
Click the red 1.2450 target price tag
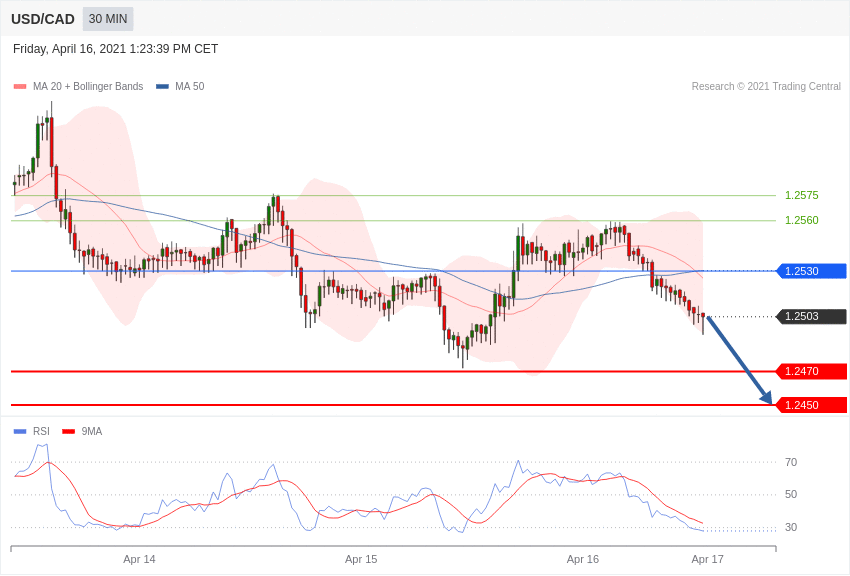811,405
